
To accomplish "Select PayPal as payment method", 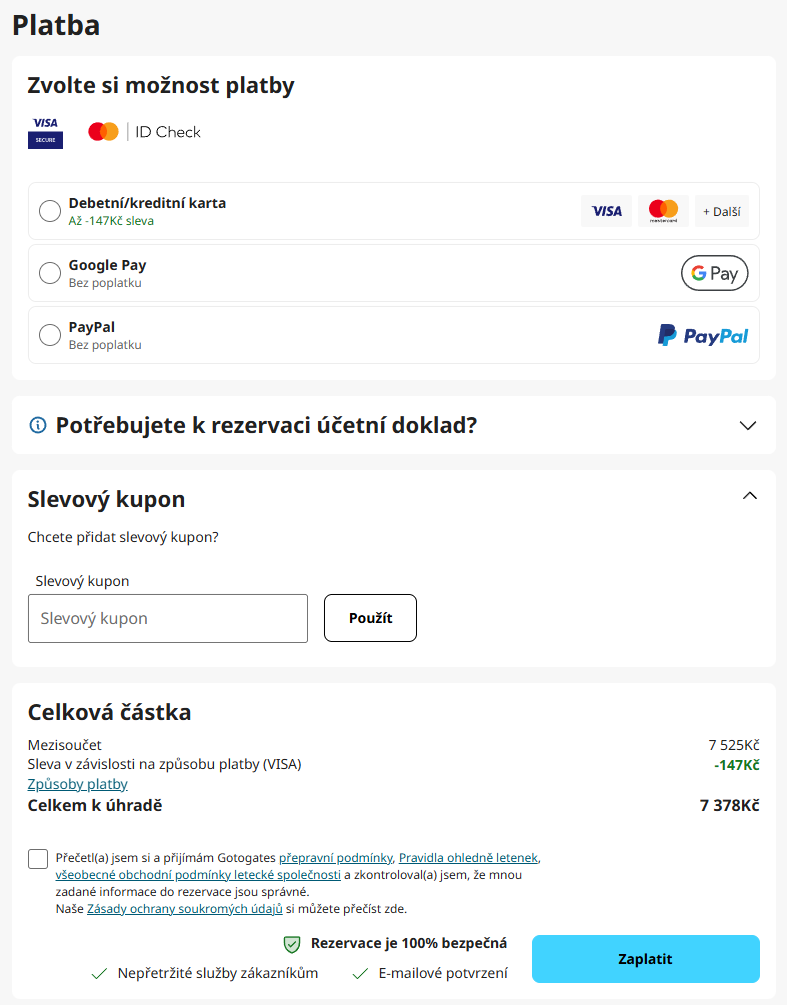I will click(49, 334).
